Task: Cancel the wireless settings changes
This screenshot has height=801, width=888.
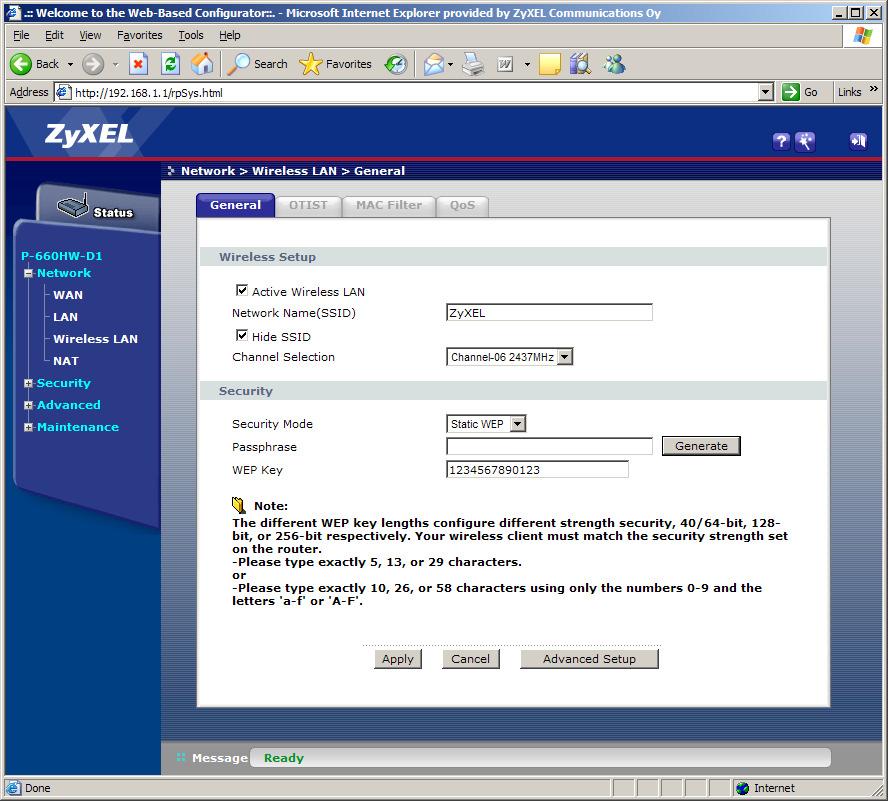Action: pos(471,659)
